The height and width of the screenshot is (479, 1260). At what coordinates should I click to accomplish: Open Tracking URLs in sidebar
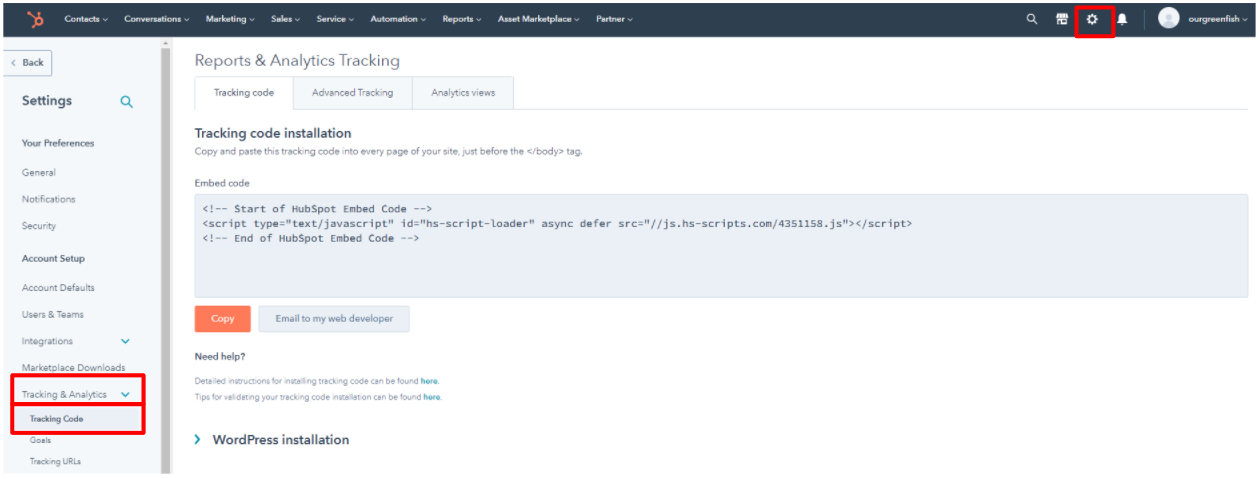click(55, 461)
